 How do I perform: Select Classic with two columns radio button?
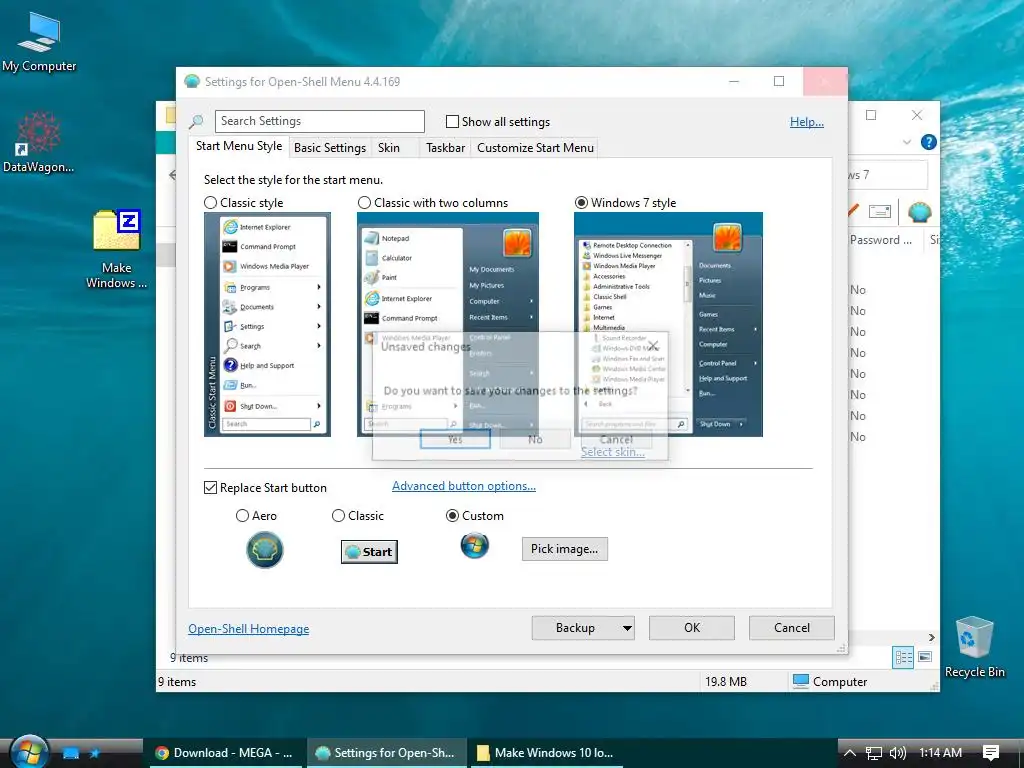364,202
